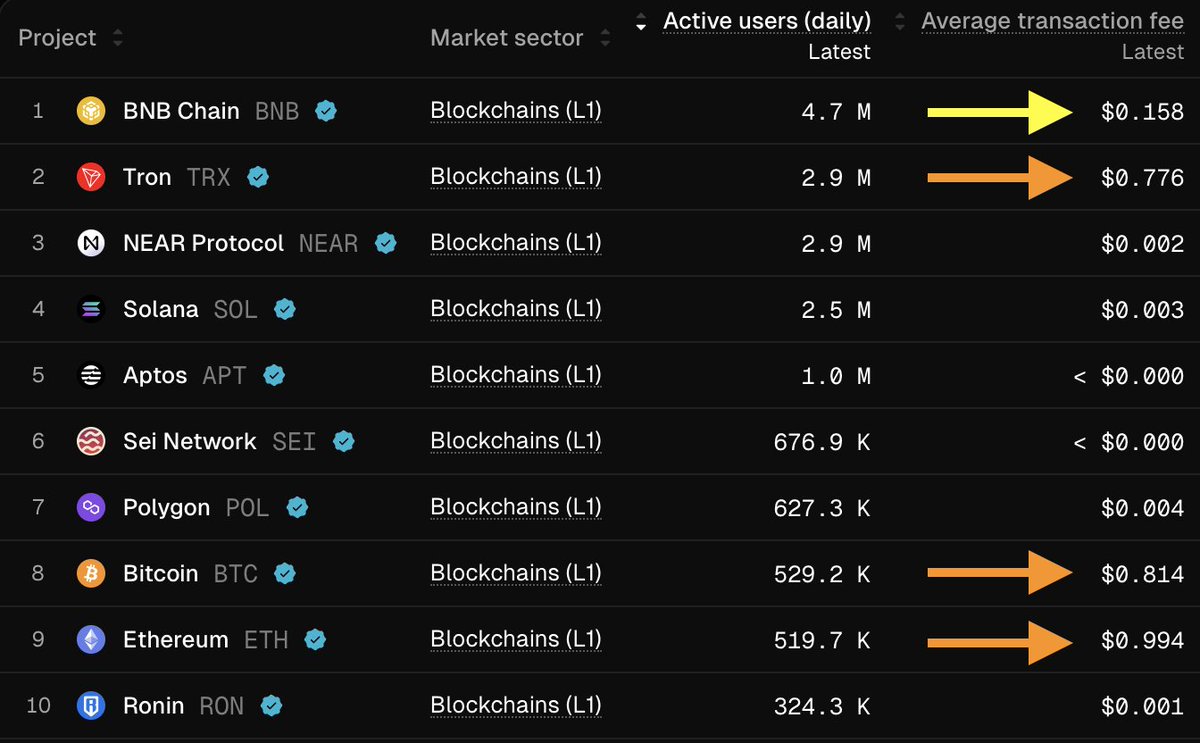1200x743 pixels.
Task: Open the NEAR Protocol project name
Action: [x=203, y=243]
